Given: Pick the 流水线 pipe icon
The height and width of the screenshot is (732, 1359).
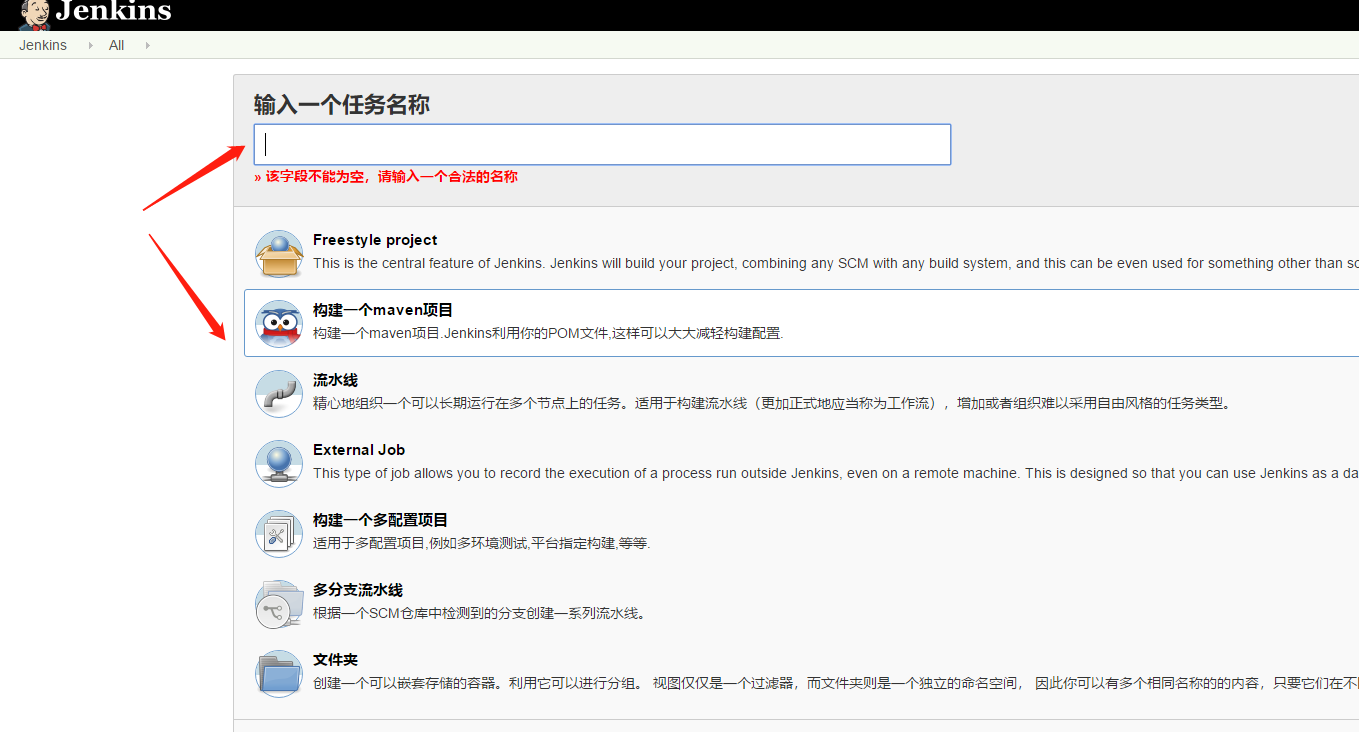Looking at the screenshot, I should (x=279, y=394).
